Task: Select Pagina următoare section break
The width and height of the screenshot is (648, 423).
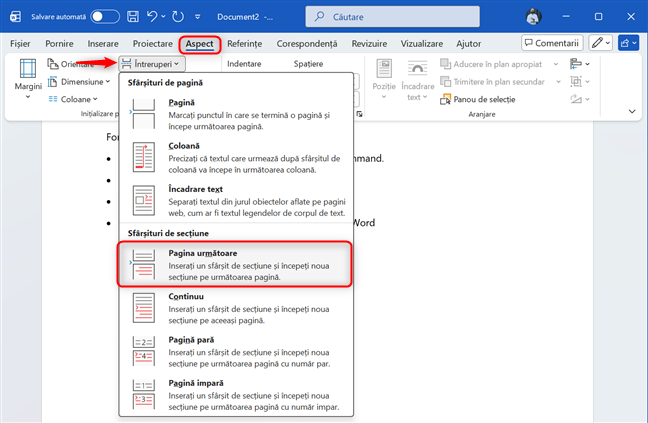Action: point(235,264)
